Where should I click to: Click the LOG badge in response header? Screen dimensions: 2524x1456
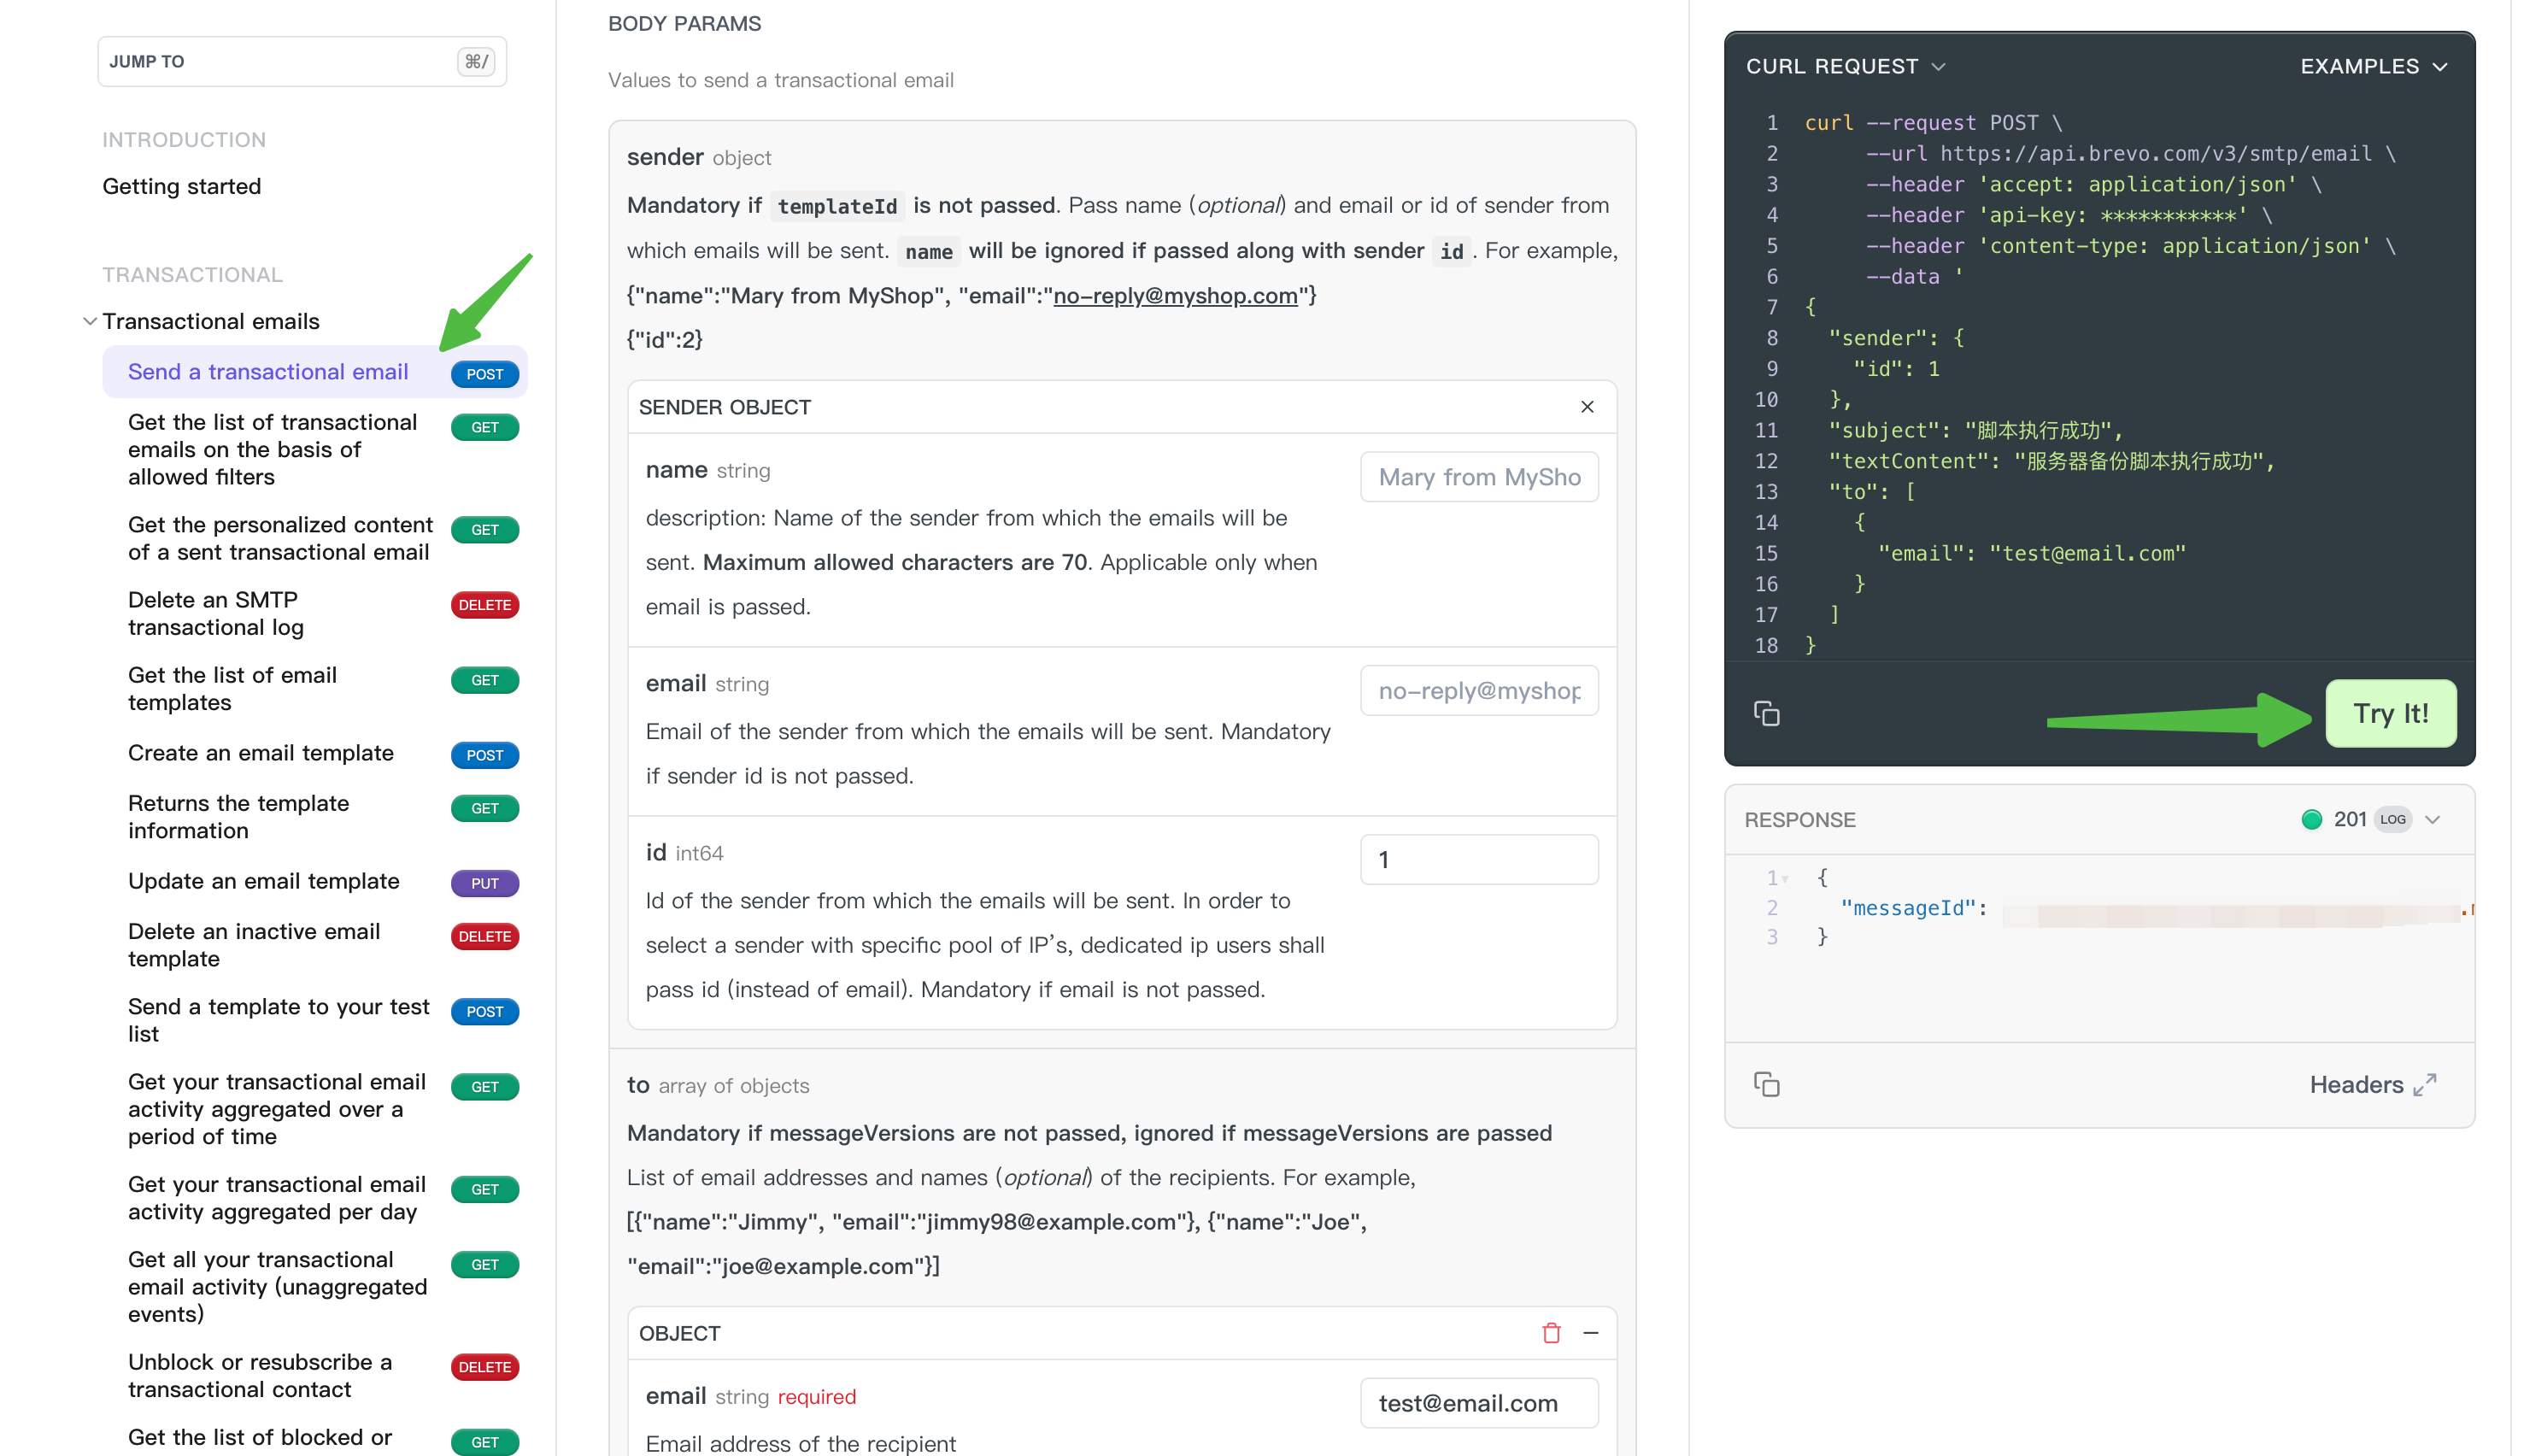[x=2392, y=819]
